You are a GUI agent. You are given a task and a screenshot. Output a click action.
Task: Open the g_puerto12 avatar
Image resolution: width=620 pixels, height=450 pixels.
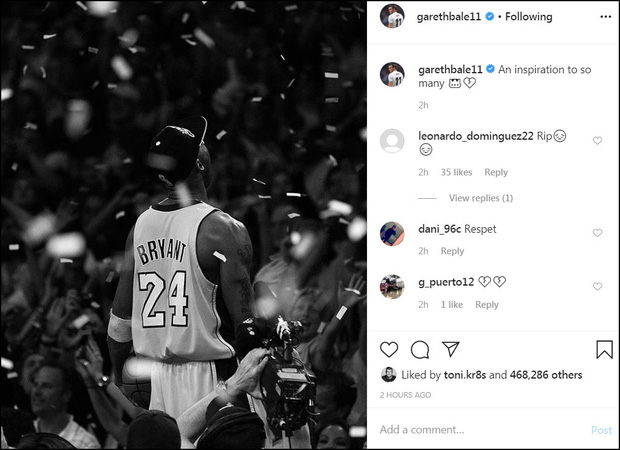click(392, 287)
